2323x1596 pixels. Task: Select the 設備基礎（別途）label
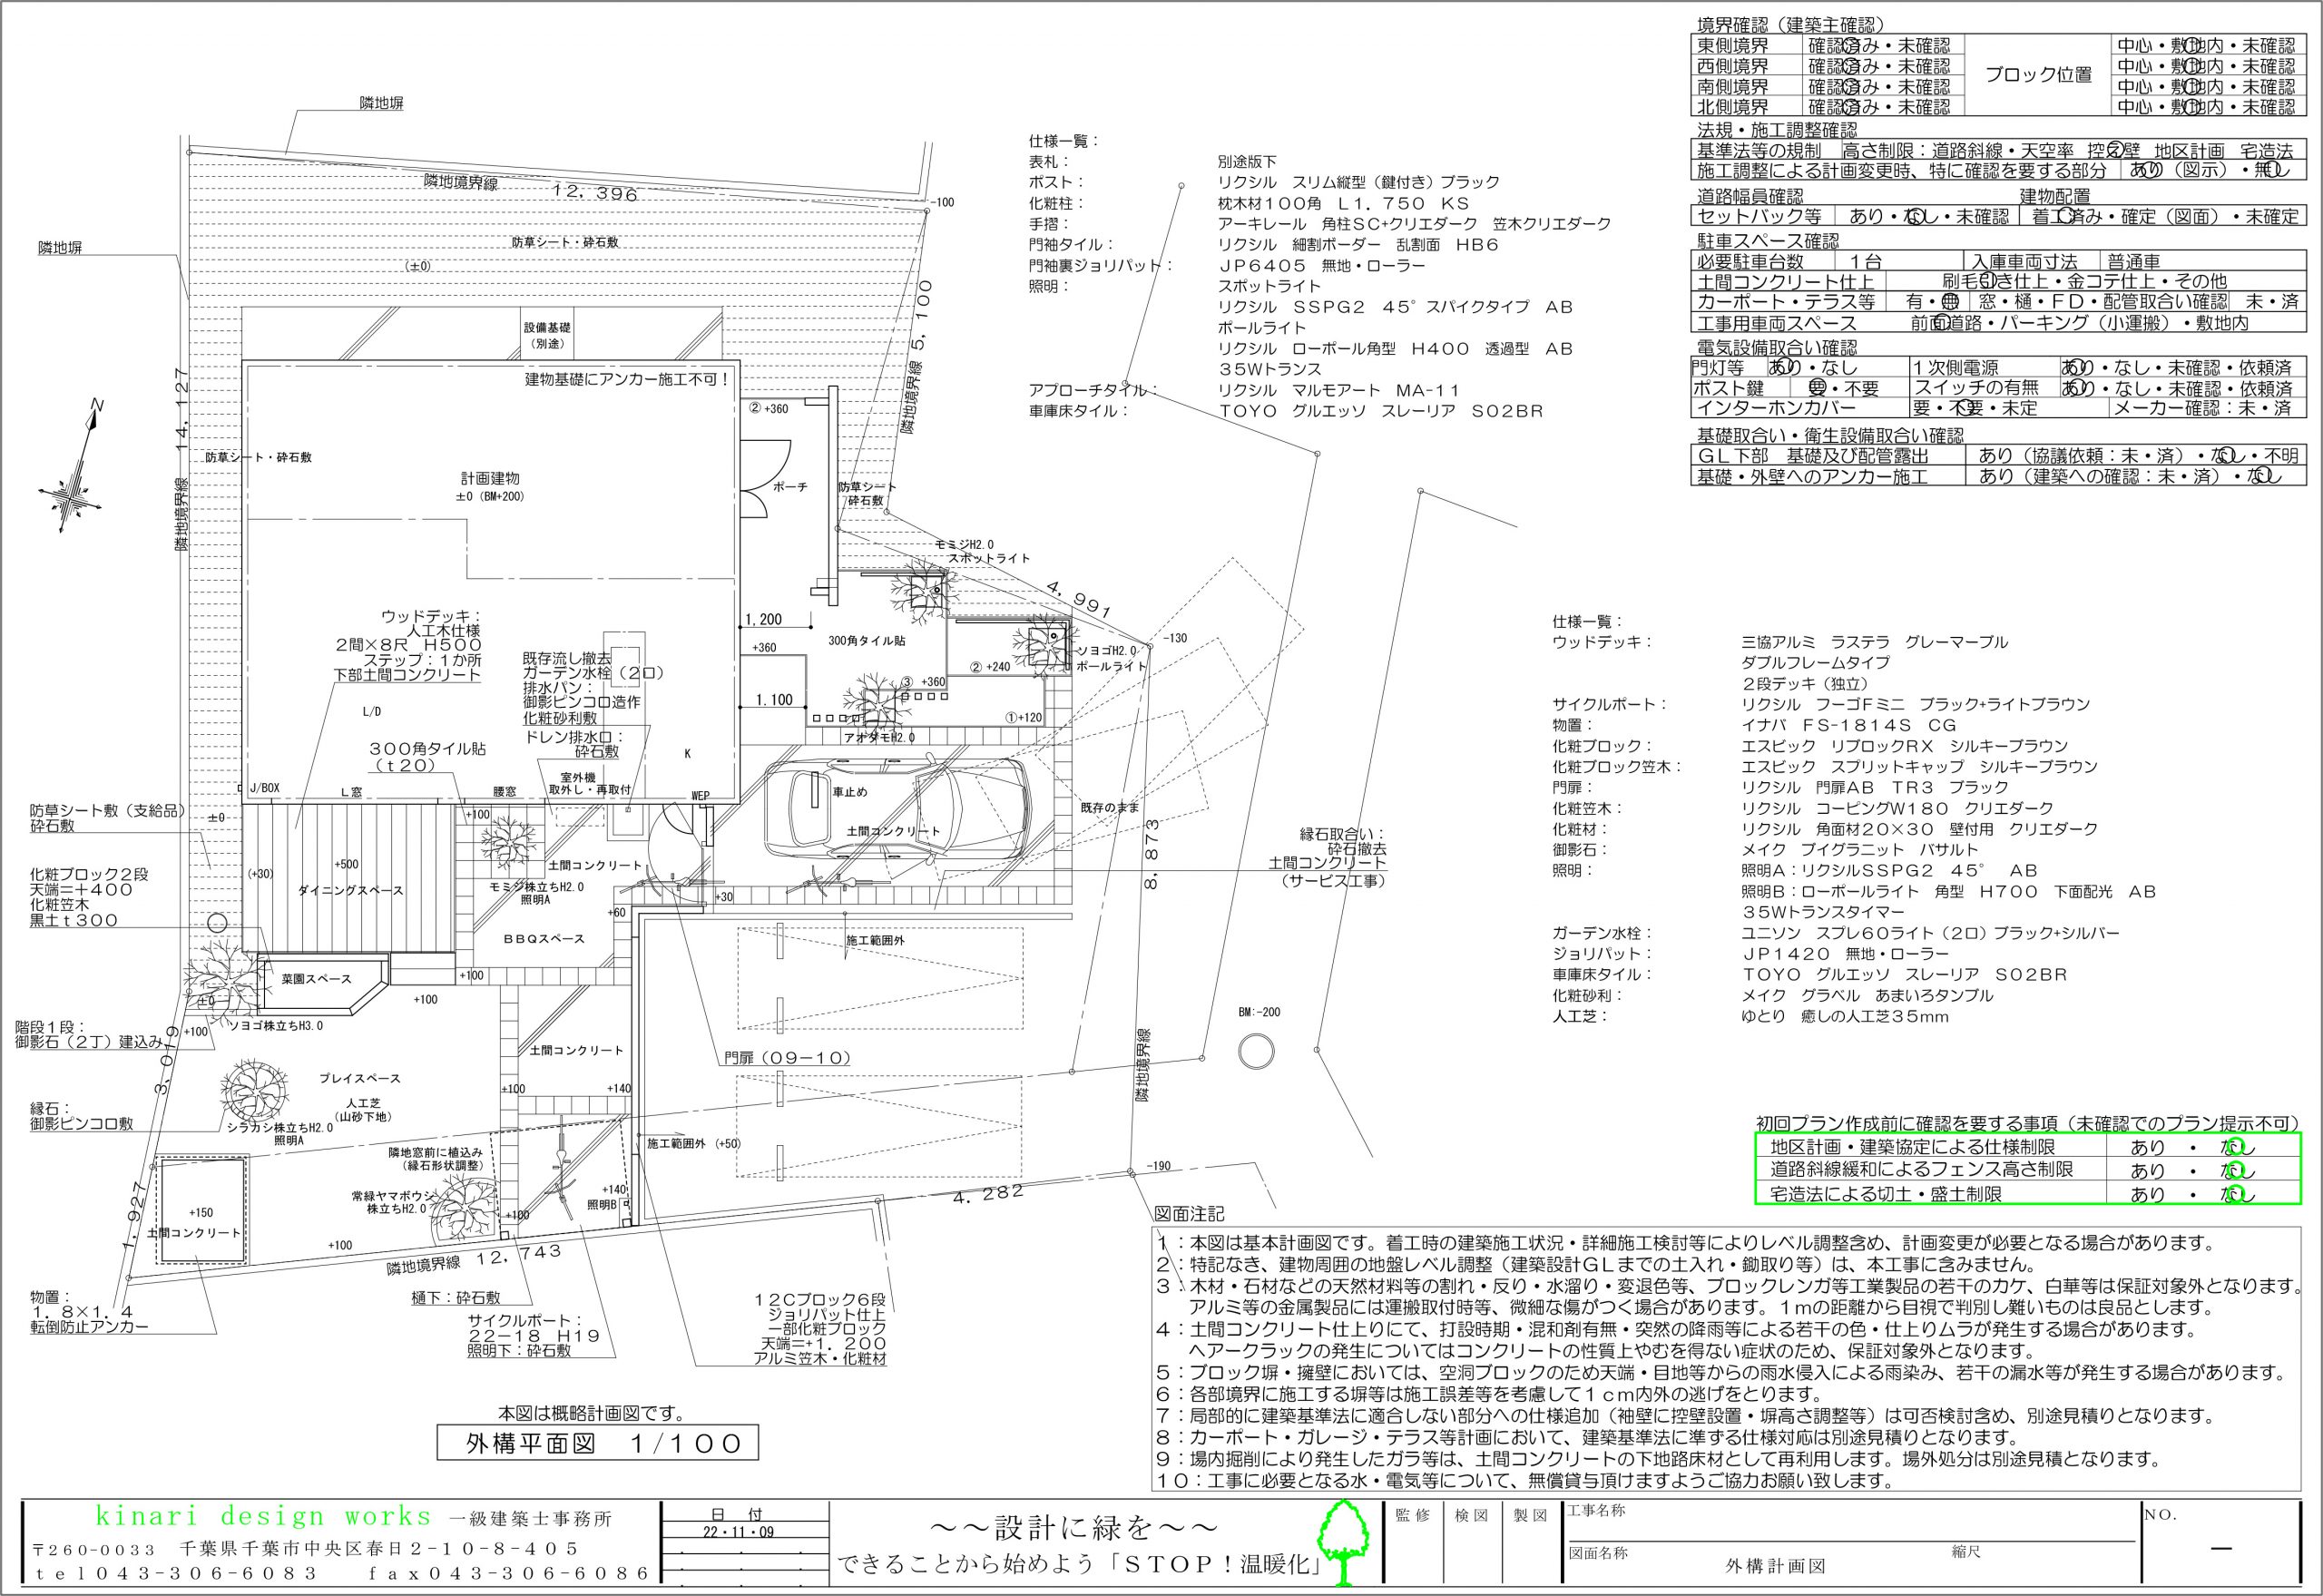point(548,335)
